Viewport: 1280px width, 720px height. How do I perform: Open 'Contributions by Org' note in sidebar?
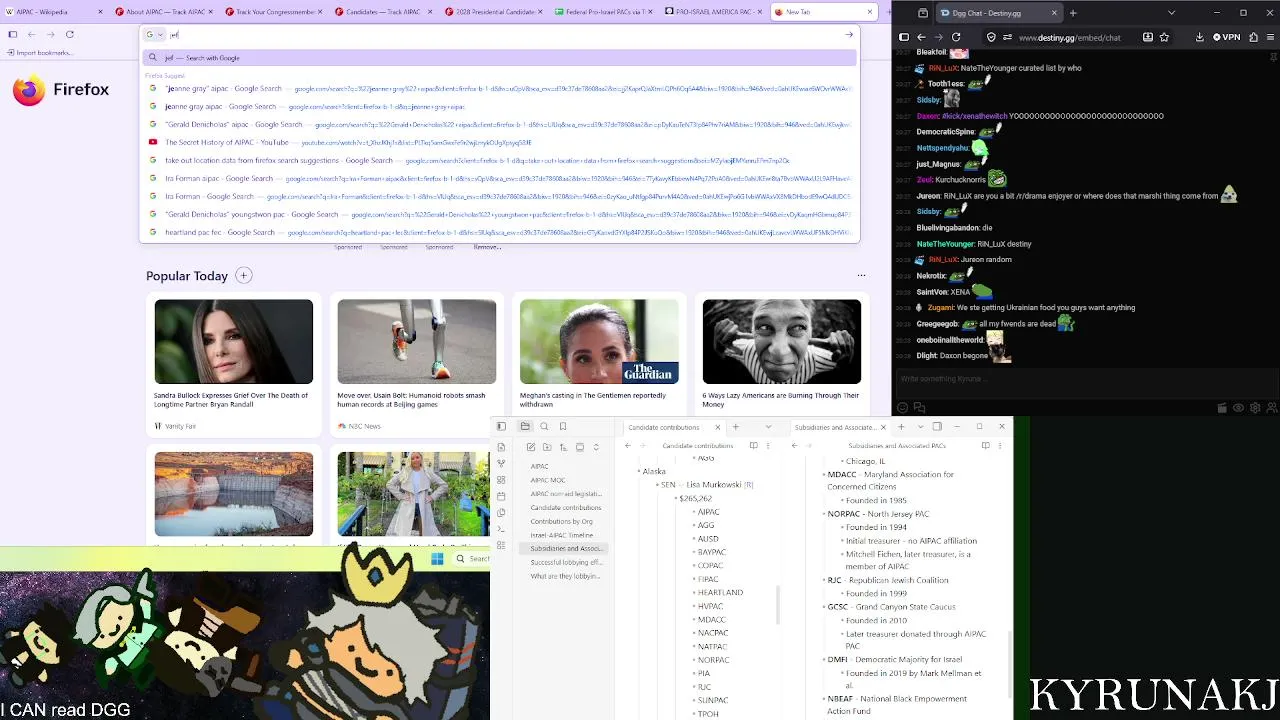pyautogui.click(x=562, y=521)
